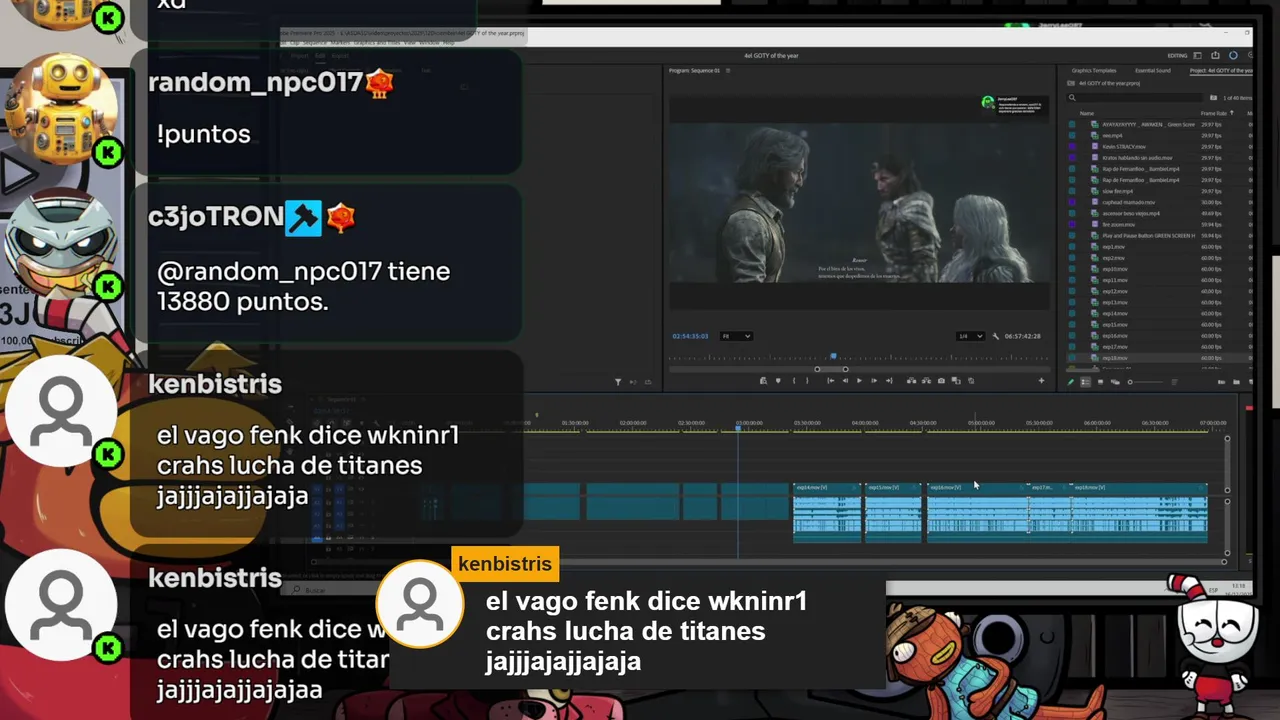Step forward one frame

pos(874,380)
